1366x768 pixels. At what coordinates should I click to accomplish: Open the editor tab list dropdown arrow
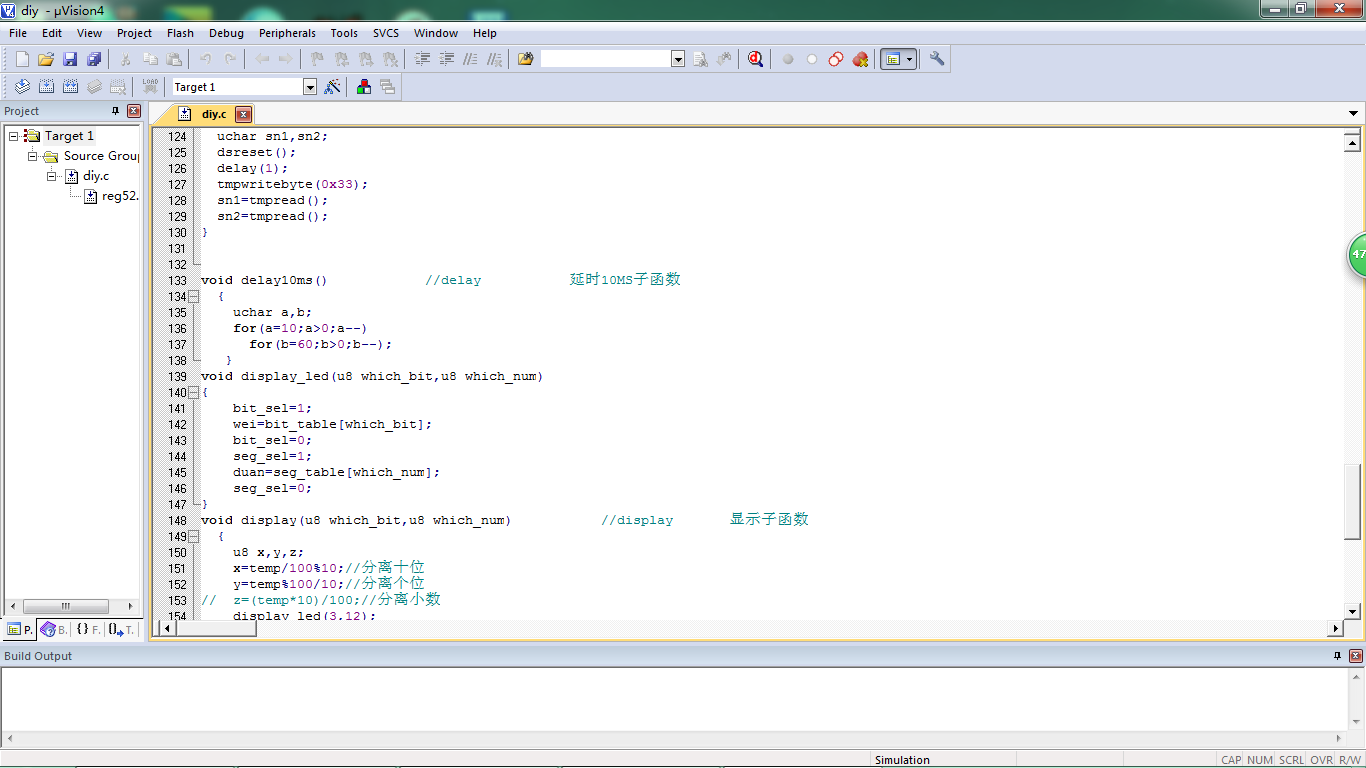click(1354, 114)
